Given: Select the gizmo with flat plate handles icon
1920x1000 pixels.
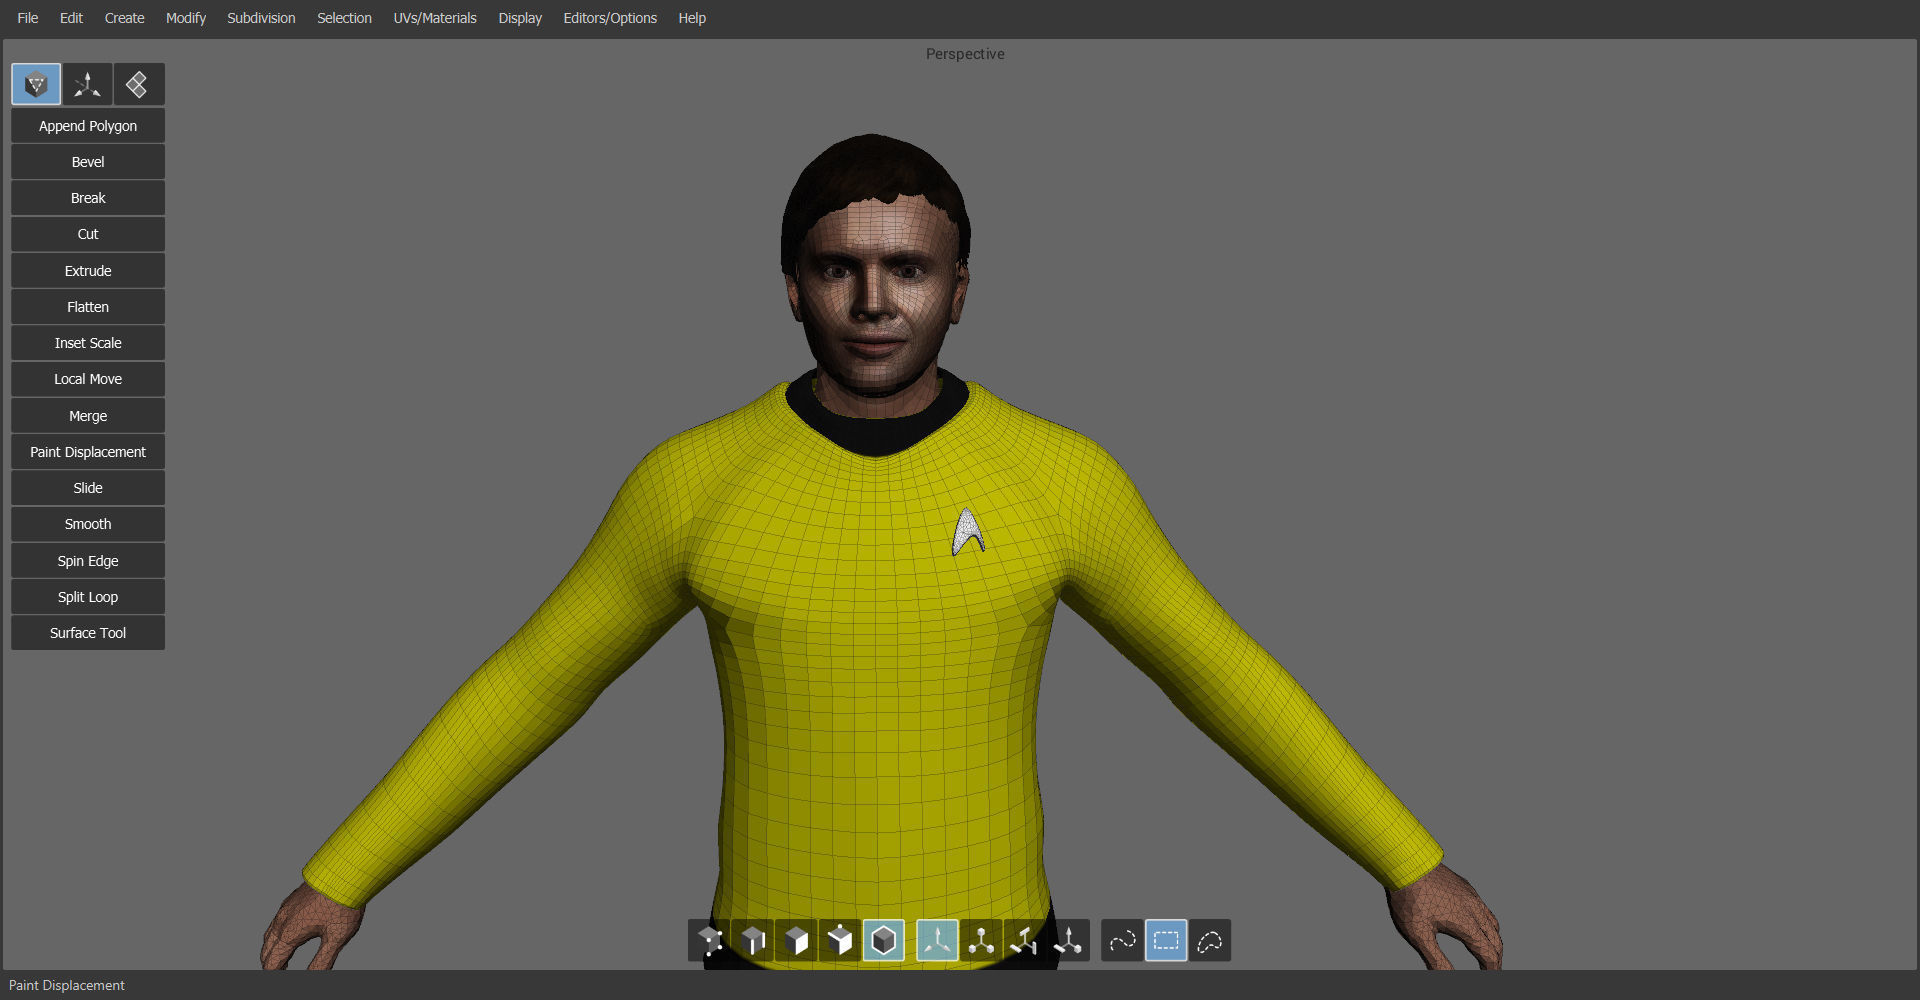Looking at the screenshot, I should point(1024,941).
